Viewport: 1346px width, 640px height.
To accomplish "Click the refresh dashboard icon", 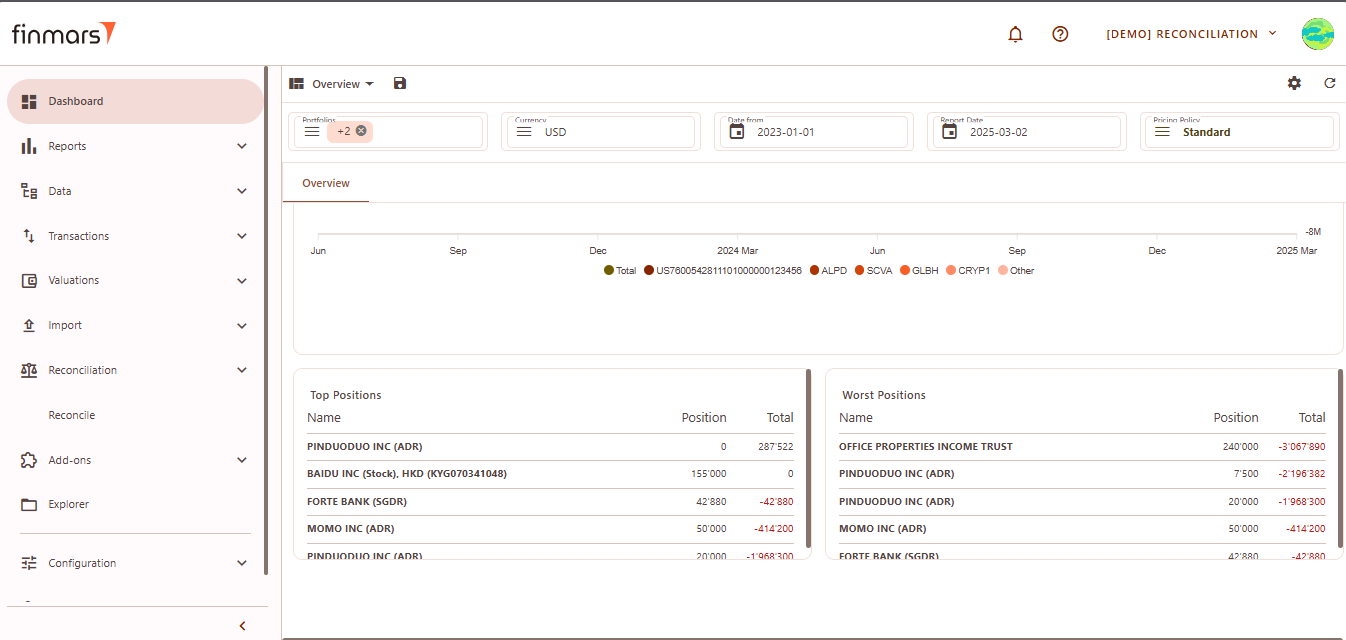I will point(1329,84).
